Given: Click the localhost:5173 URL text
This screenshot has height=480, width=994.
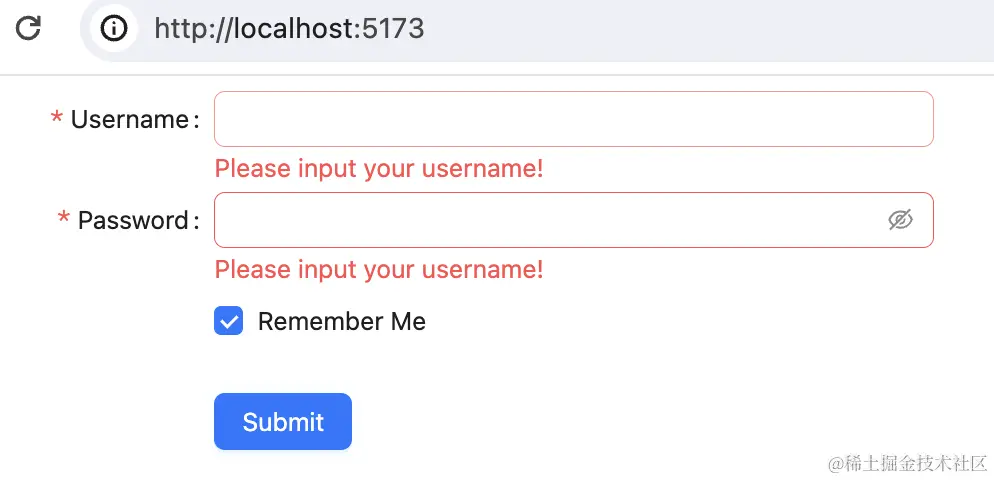Looking at the screenshot, I should pos(289,28).
